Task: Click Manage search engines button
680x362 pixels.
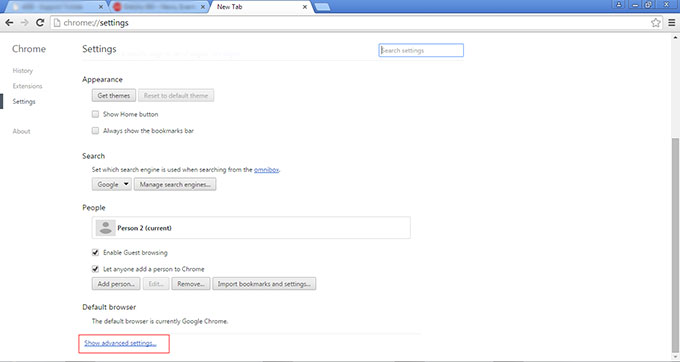Action: click(x=175, y=184)
